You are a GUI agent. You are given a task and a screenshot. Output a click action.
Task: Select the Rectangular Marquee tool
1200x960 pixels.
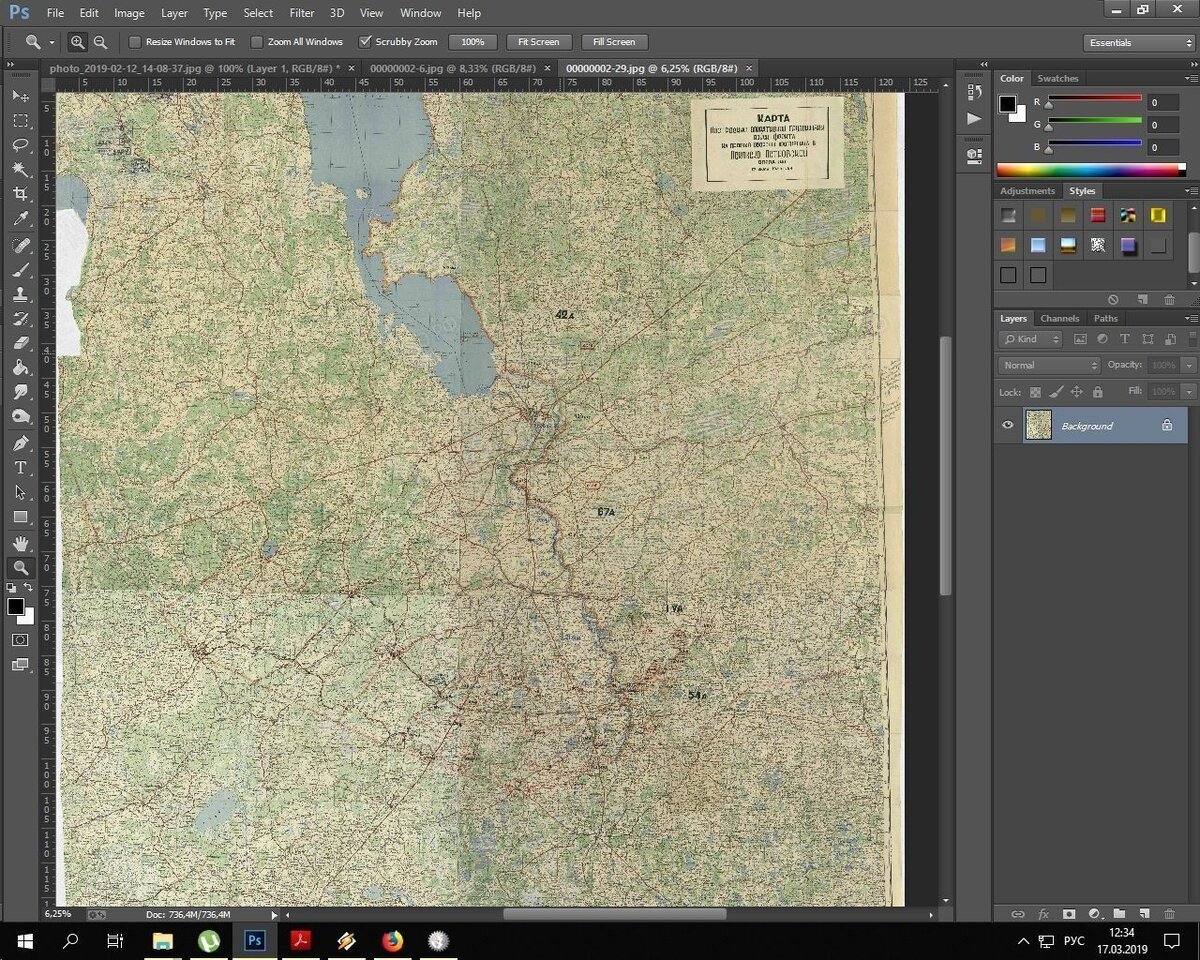pos(20,121)
